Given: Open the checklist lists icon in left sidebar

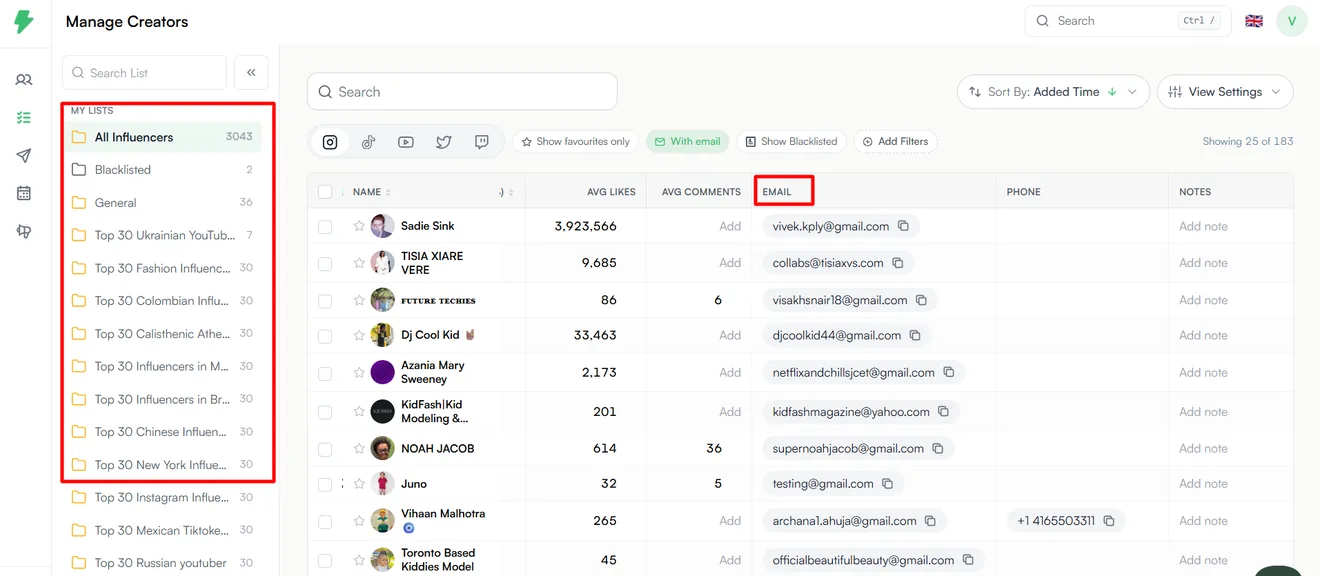Looking at the screenshot, I should [24, 118].
